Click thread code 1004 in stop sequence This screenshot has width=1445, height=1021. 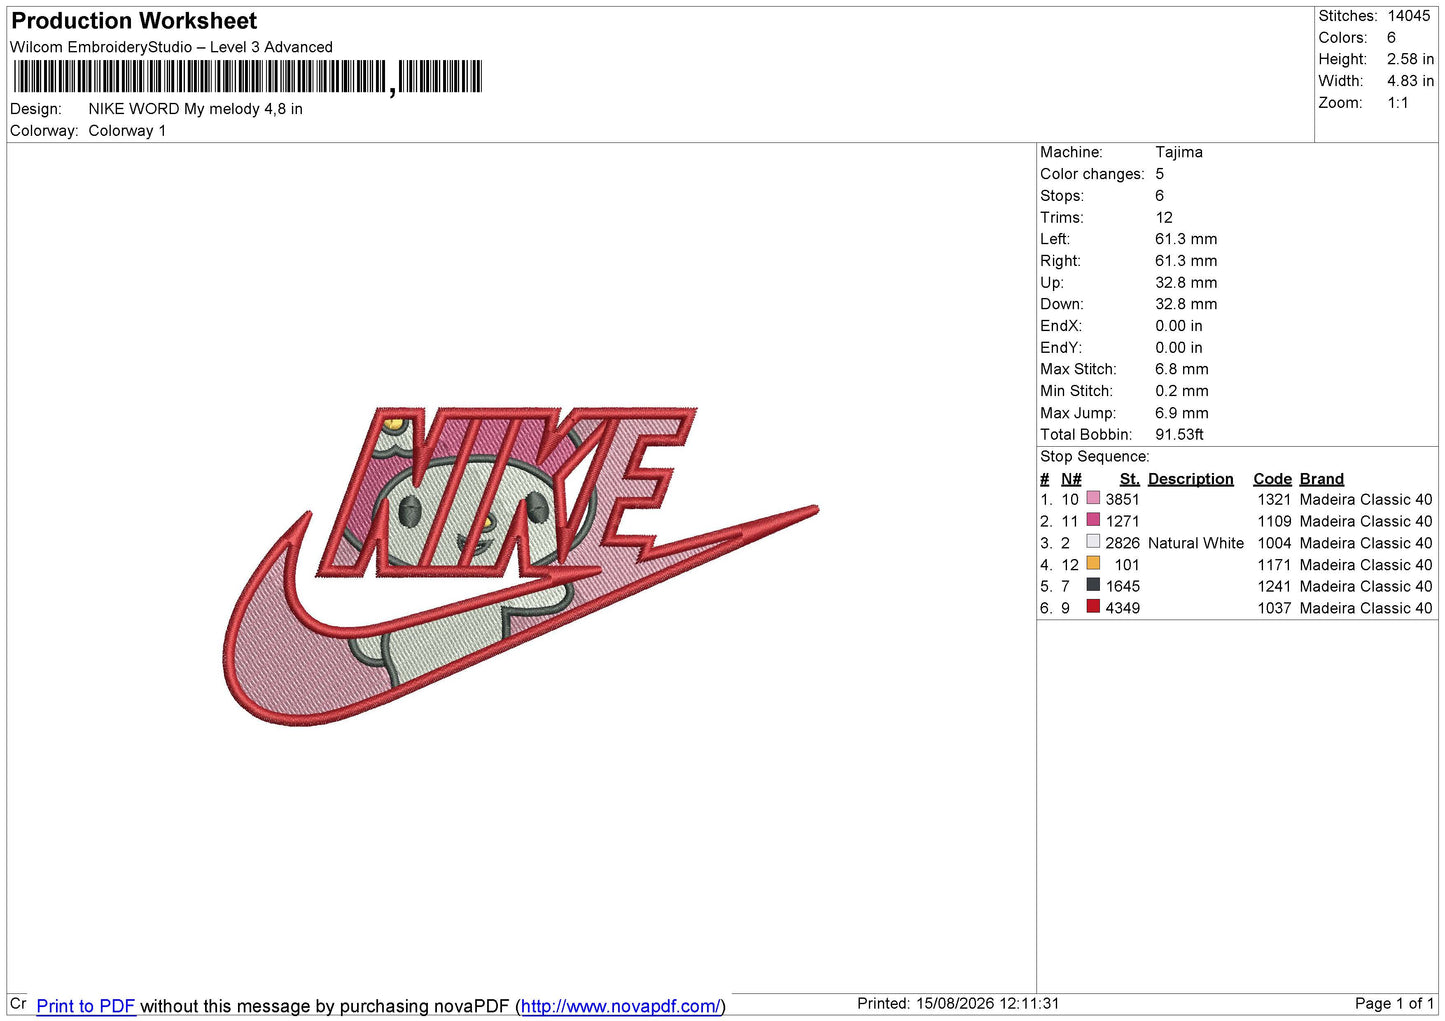click(1274, 543)
